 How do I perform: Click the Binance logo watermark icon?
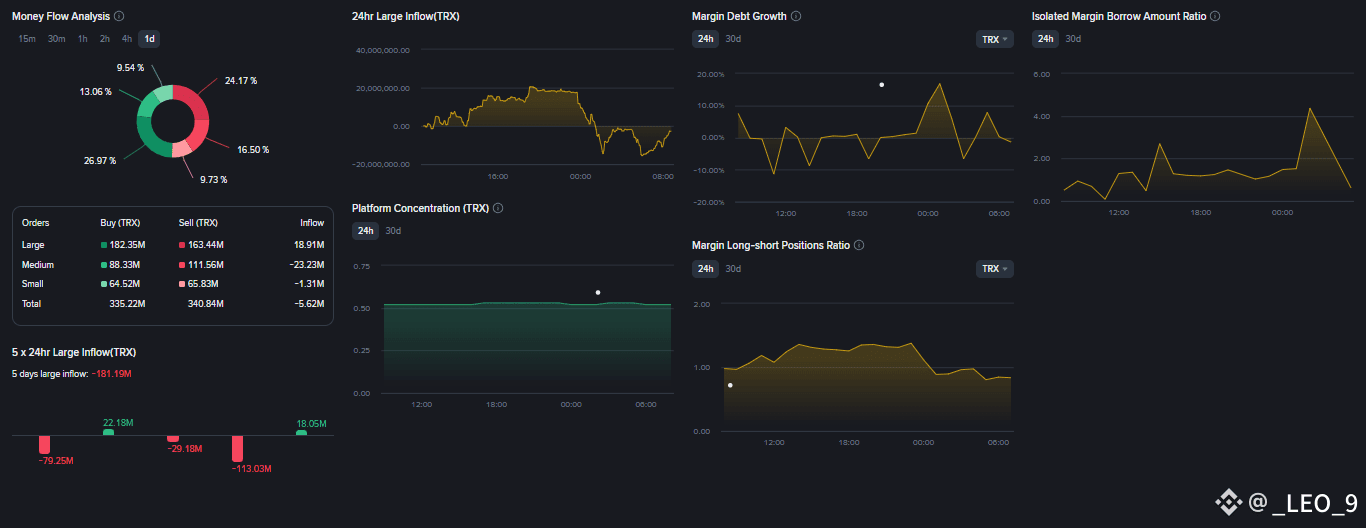pyautogui.click(x=1227, y=502)
